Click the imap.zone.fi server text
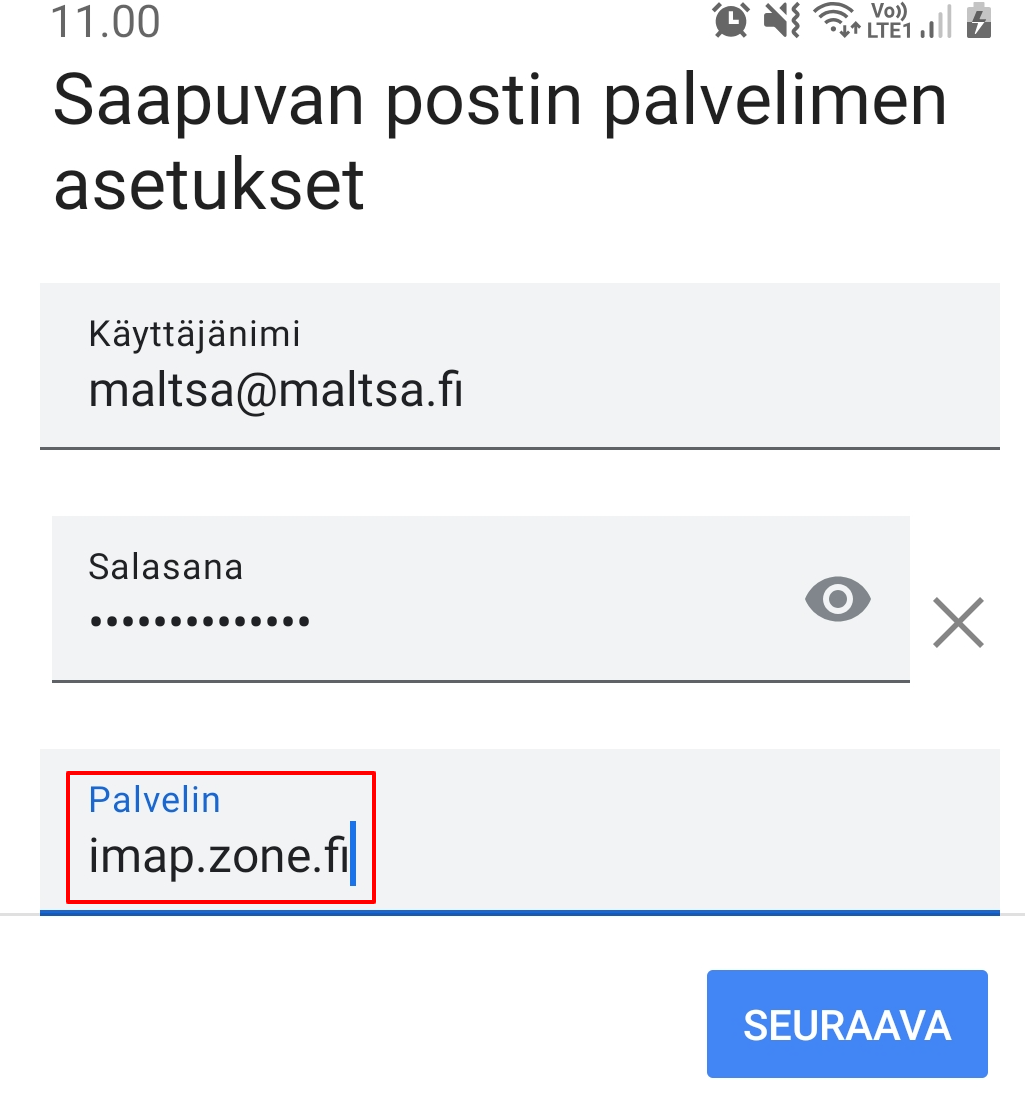1025x1100 pixels. (217, 858)
